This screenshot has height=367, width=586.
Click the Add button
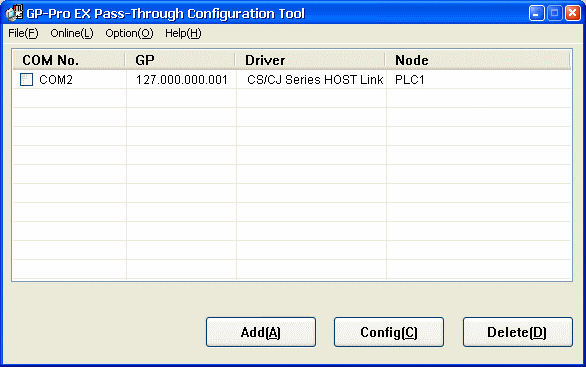coord(261,332)
